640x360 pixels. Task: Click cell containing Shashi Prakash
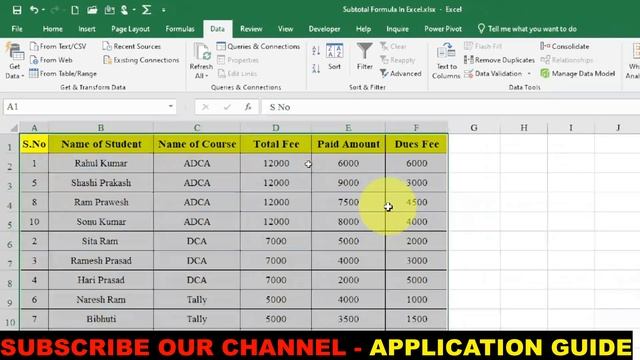(101, 182)
